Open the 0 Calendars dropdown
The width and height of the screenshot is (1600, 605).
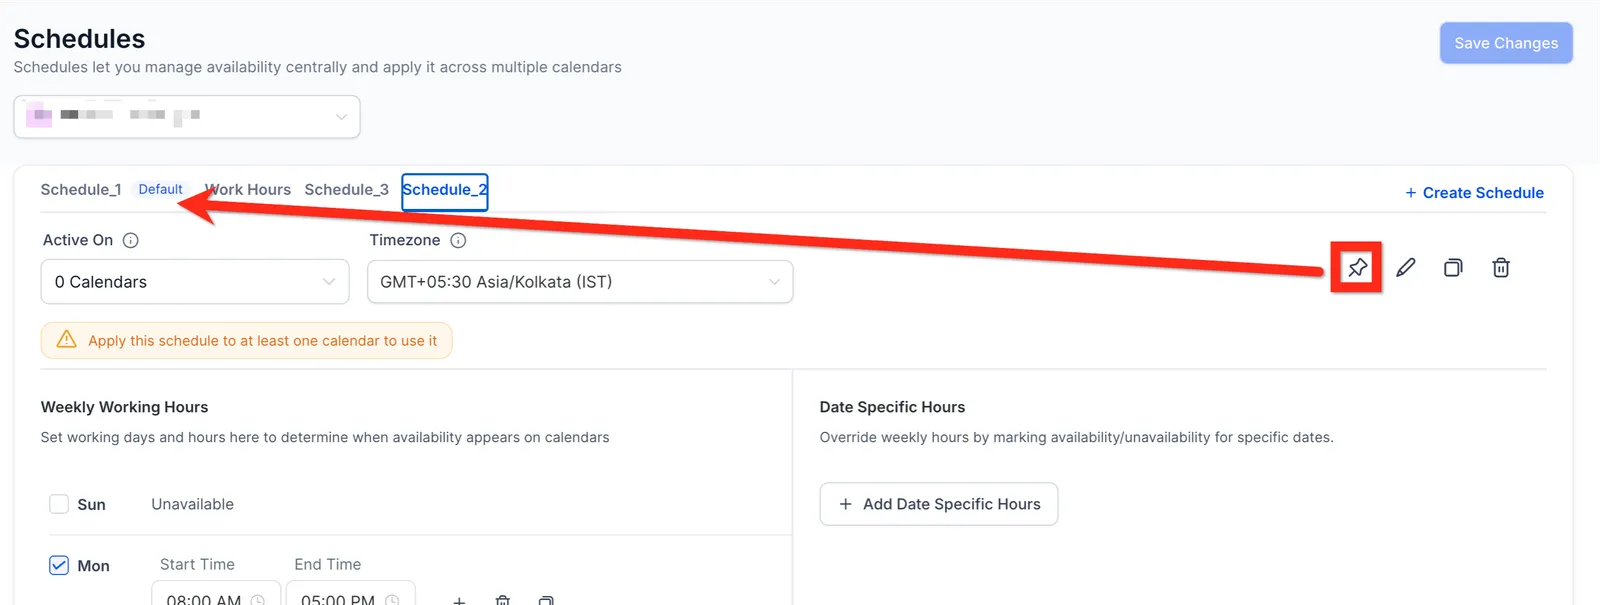pos(195,282)
